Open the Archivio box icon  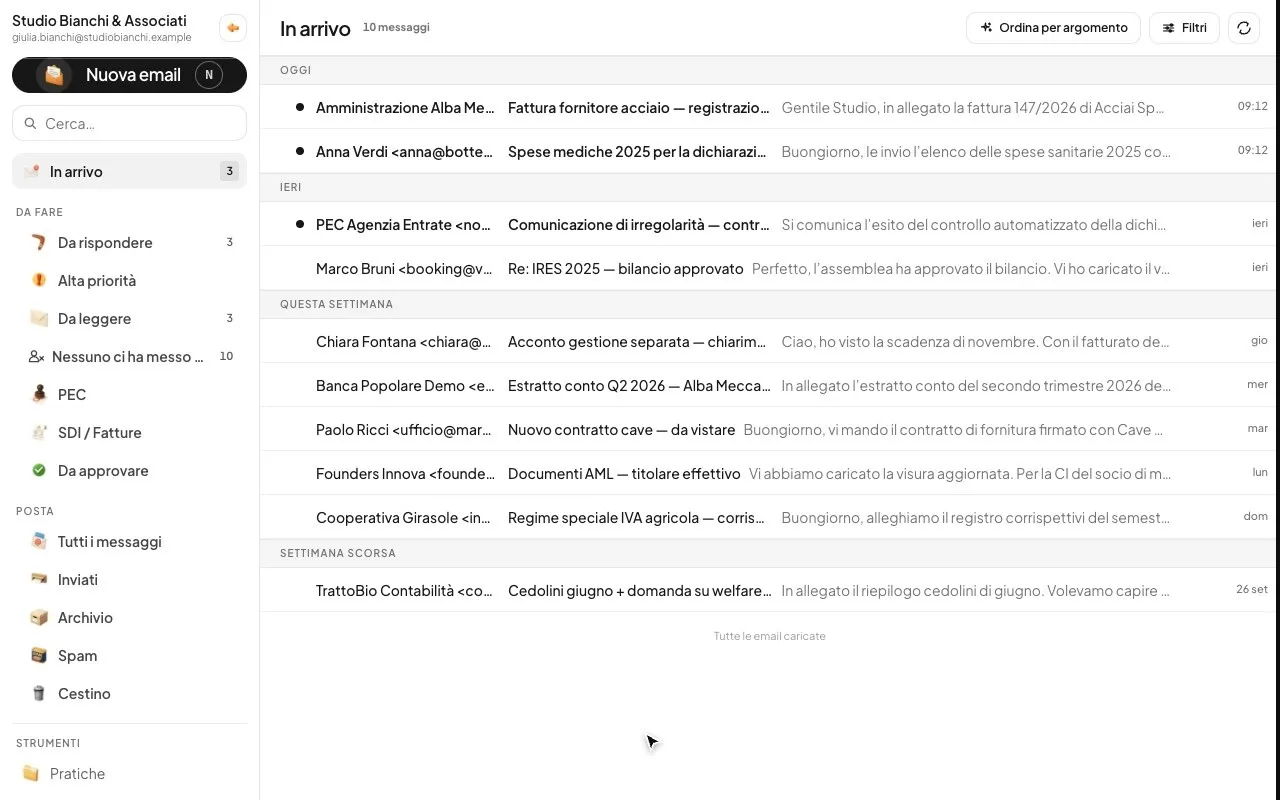(x=39, y=618)
